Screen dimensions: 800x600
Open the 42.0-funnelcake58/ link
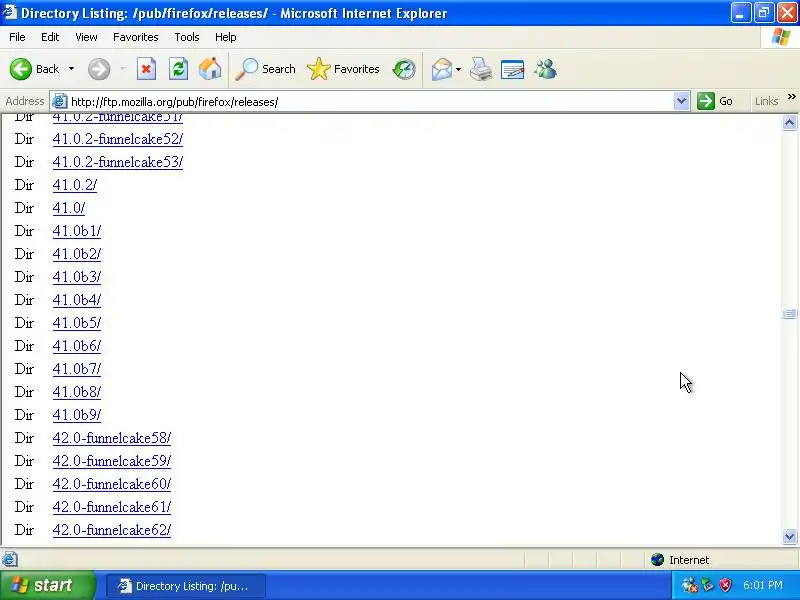(x=112, y=438)
